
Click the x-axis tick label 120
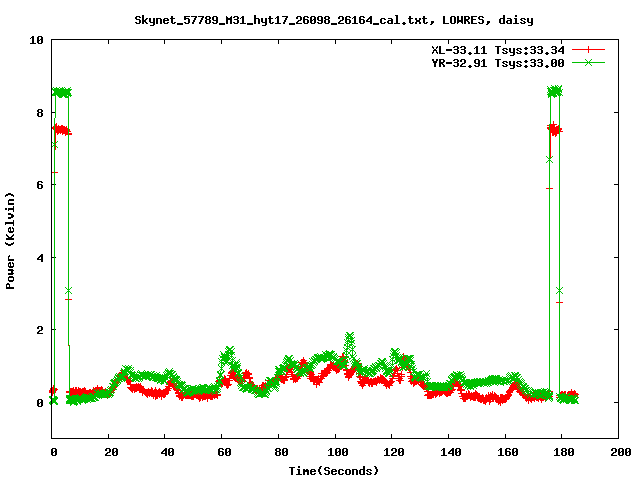click(394, 452)
